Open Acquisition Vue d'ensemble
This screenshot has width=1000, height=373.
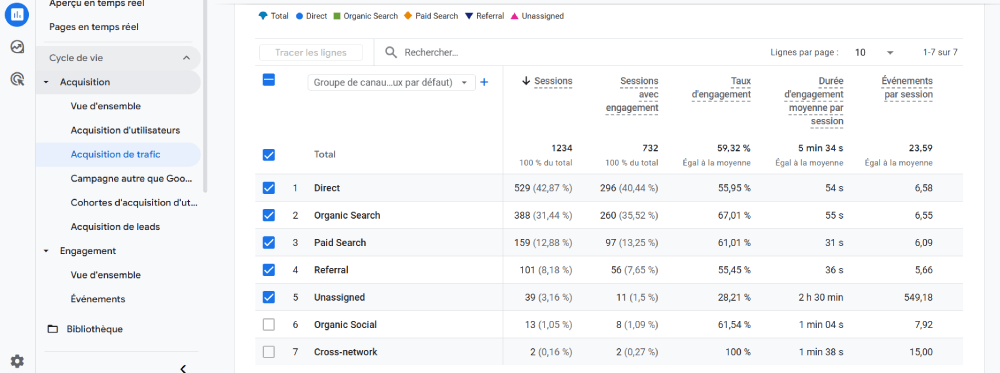tap(106, 106)
